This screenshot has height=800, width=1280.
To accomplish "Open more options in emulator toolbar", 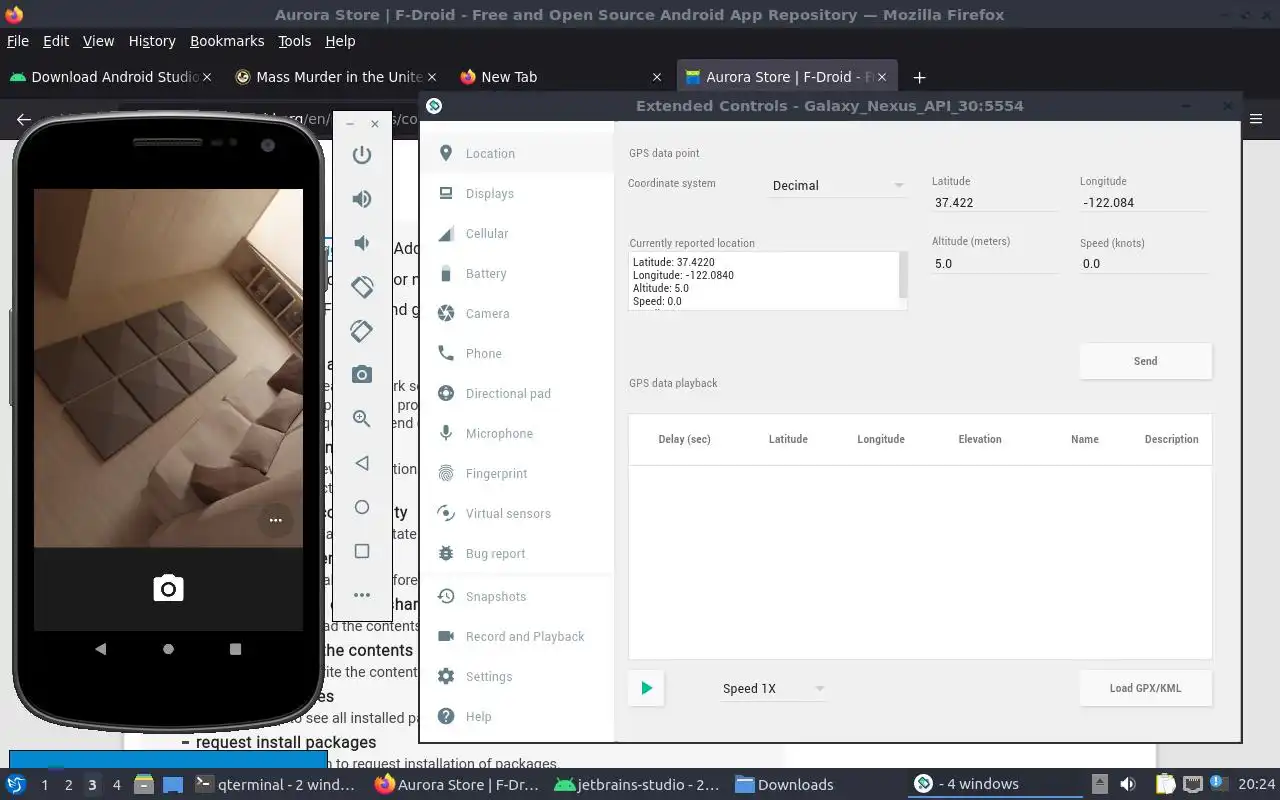I will (362, 595).
